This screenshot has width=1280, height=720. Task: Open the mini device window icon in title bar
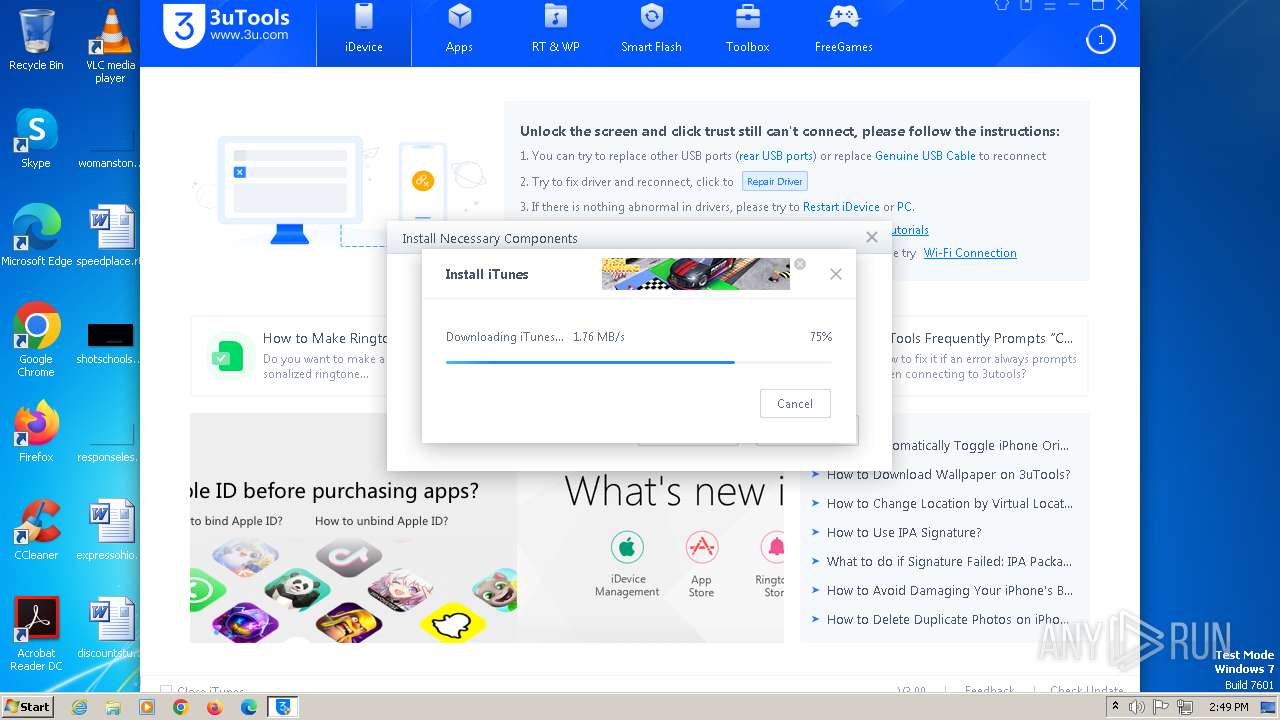point(1026,5)
